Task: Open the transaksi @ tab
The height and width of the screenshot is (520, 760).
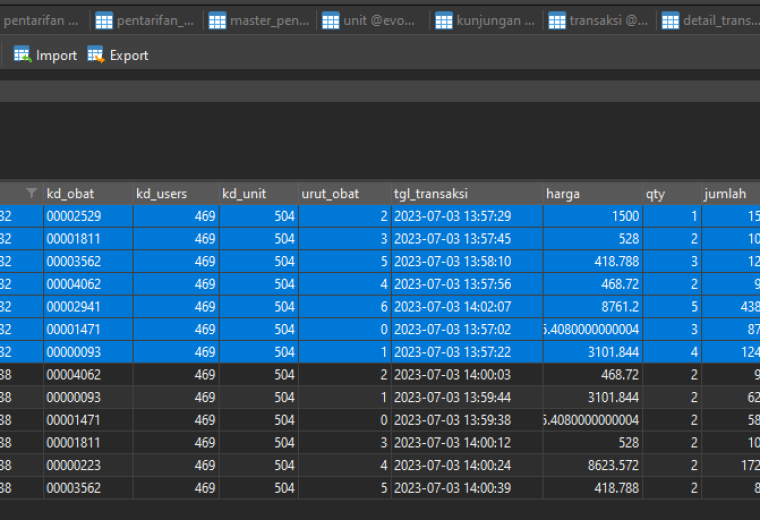Action: [599, 21]
